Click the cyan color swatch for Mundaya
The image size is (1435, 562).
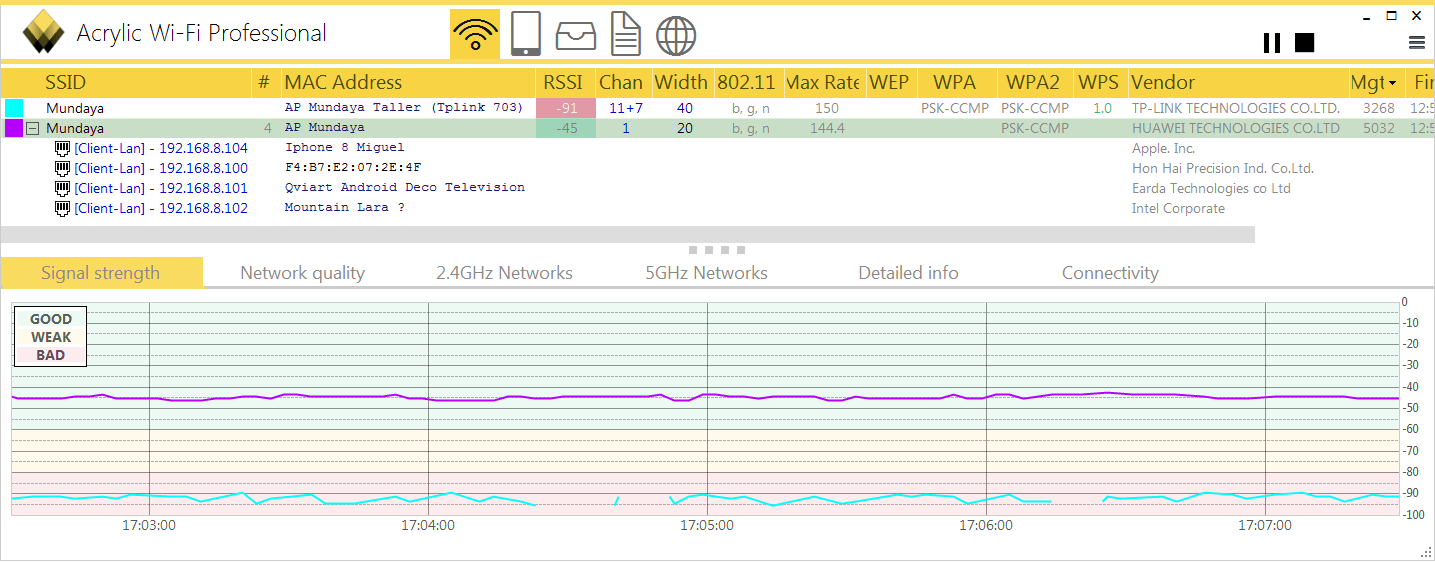tap(14, 108)
